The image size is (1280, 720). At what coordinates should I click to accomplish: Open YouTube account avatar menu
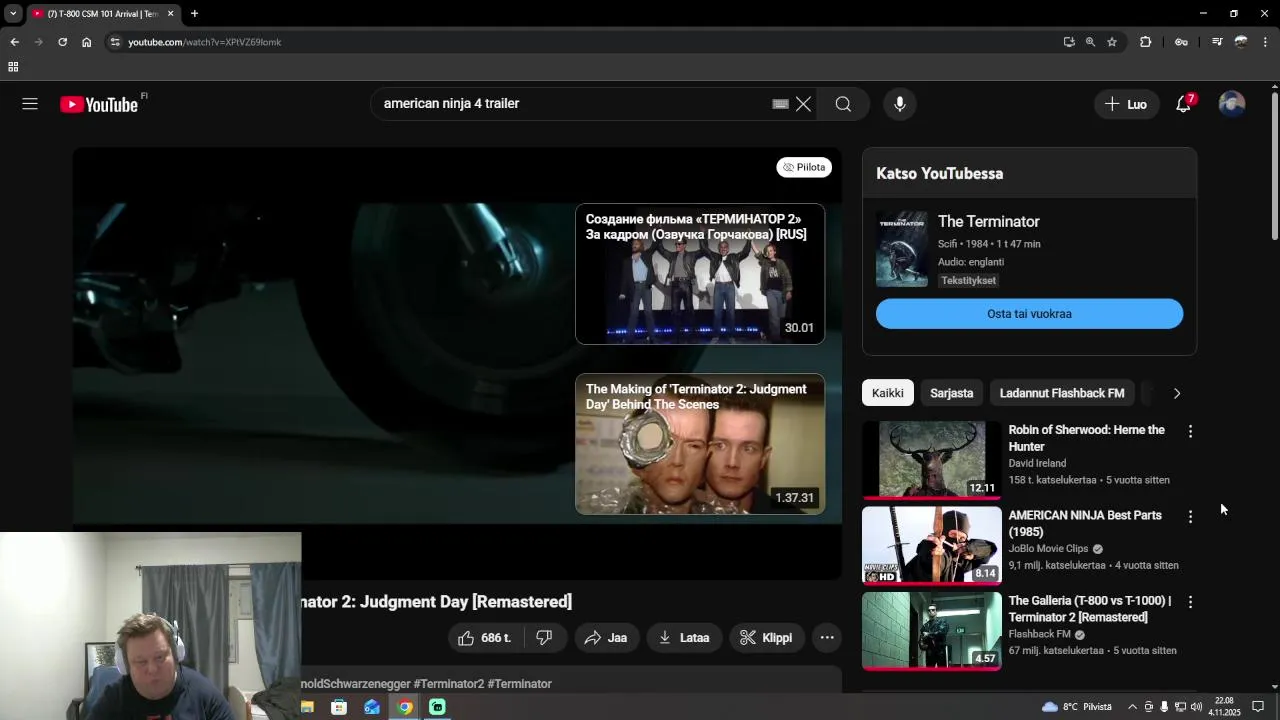pos(1232,104)
